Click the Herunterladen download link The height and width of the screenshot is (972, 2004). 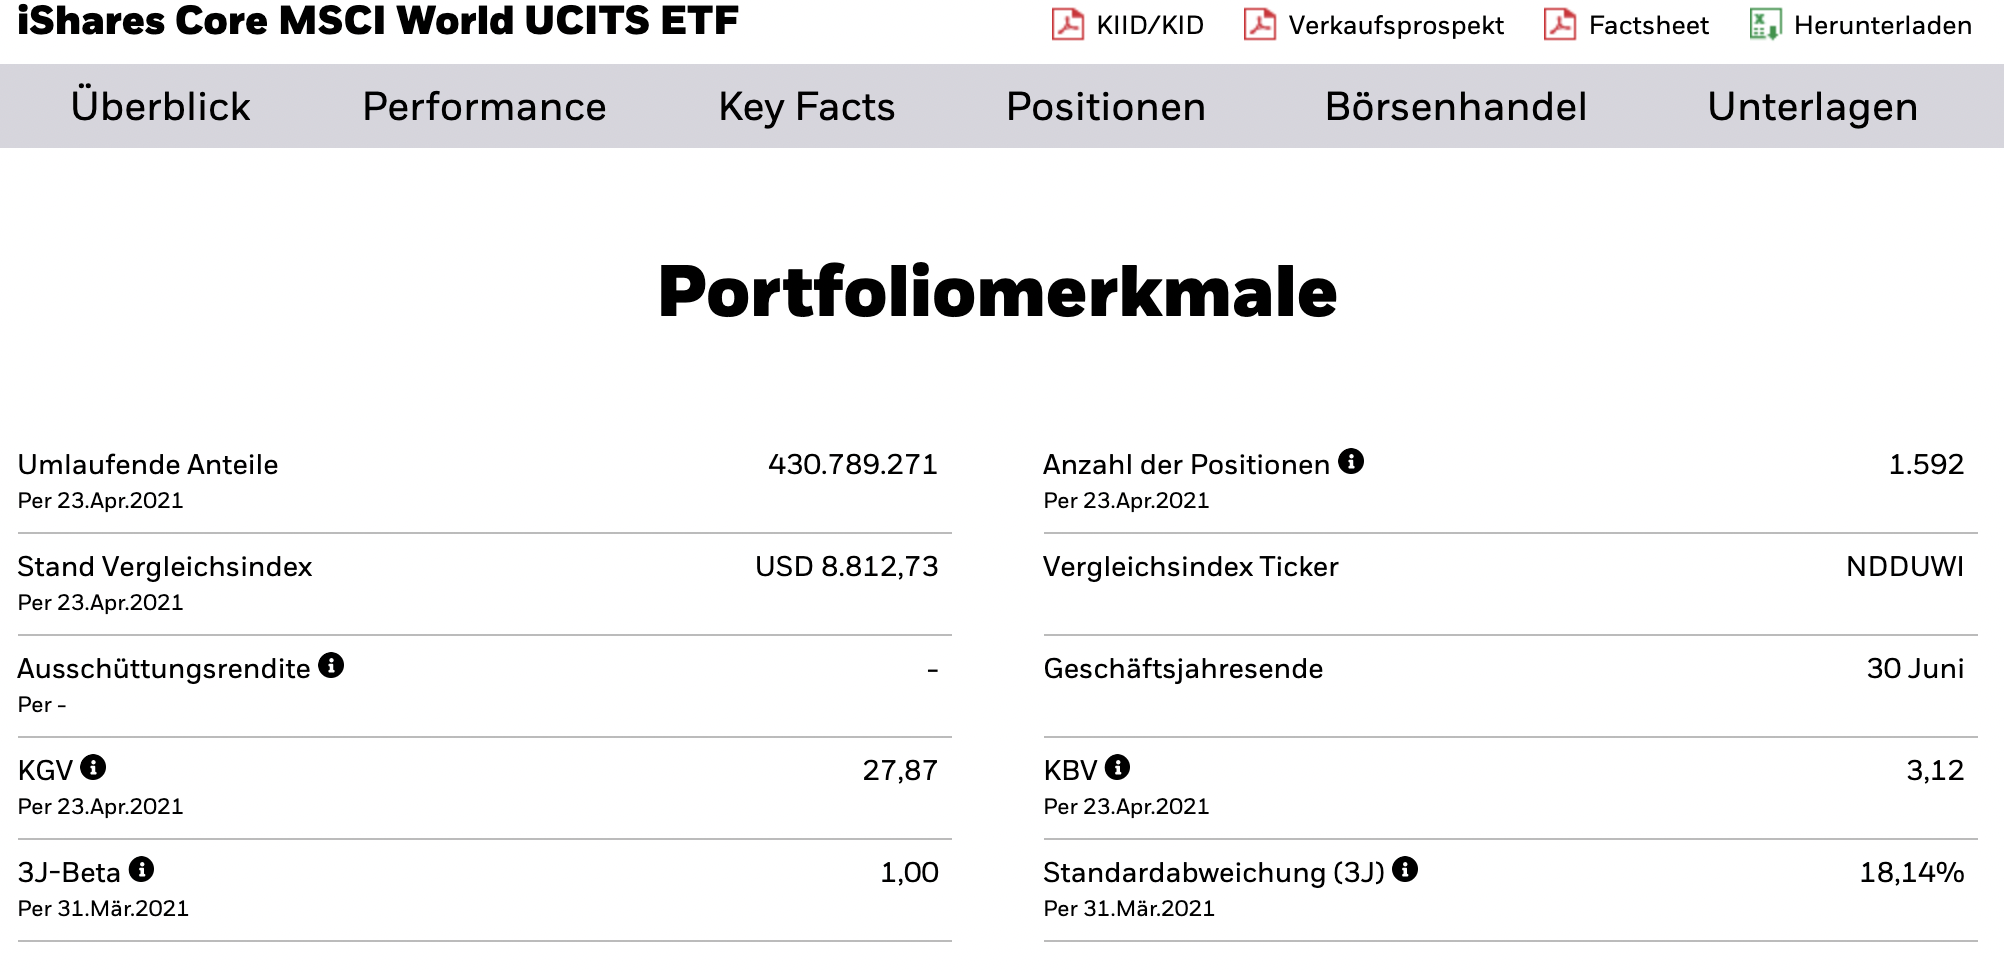click(x=1882, y=26)
